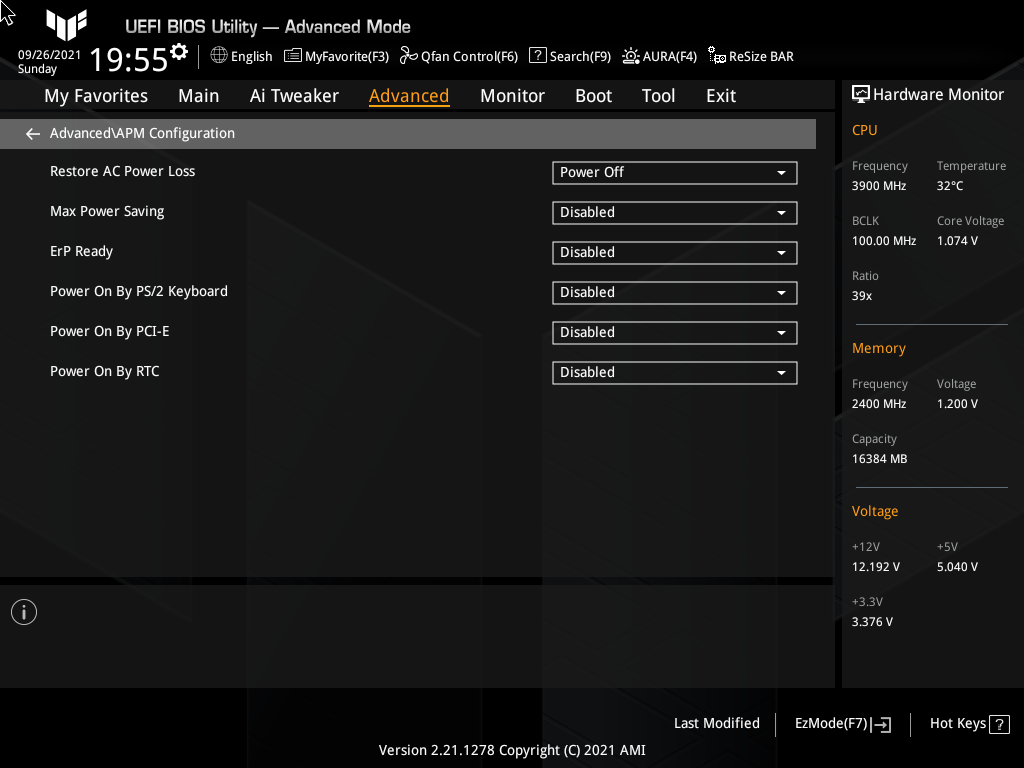Expand the Power On By PCI-E dropdown

click(x=674, y=332)
